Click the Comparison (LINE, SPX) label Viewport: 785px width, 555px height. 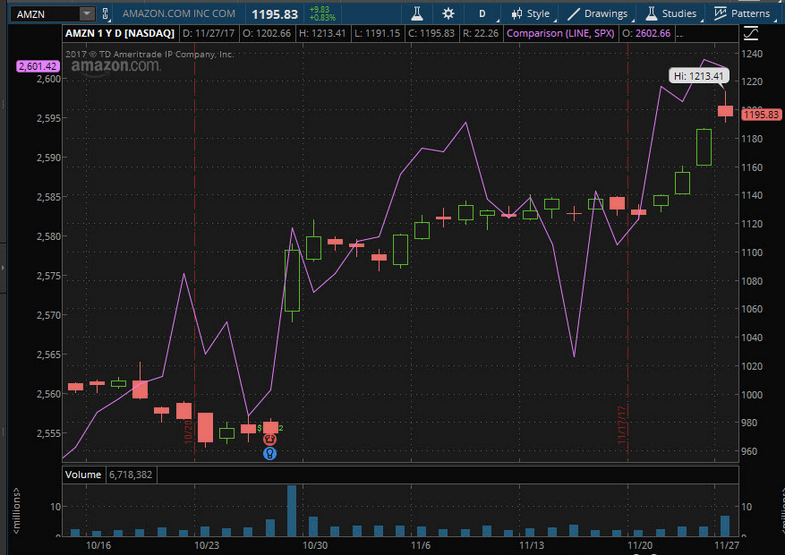point(560,34)
